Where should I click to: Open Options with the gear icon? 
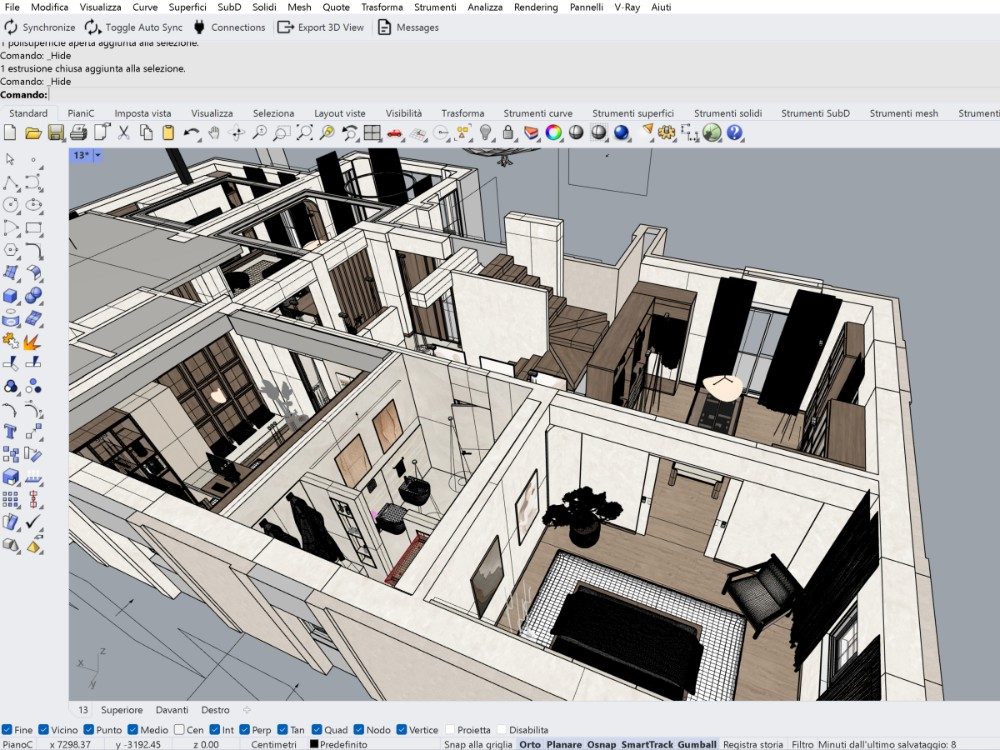click(667, 133)
